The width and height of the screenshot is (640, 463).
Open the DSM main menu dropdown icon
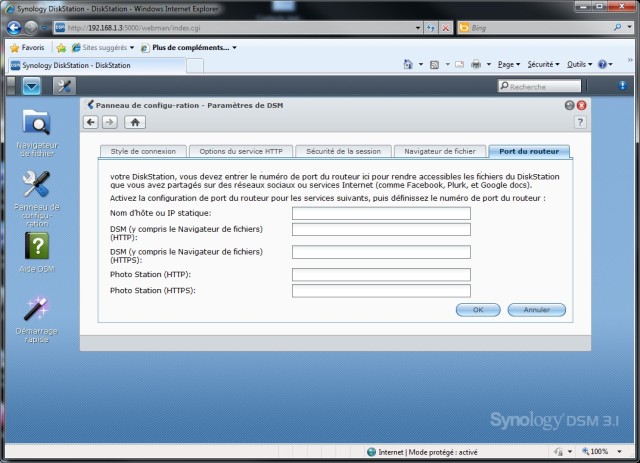pyautogui.click(x=32, y=86)
